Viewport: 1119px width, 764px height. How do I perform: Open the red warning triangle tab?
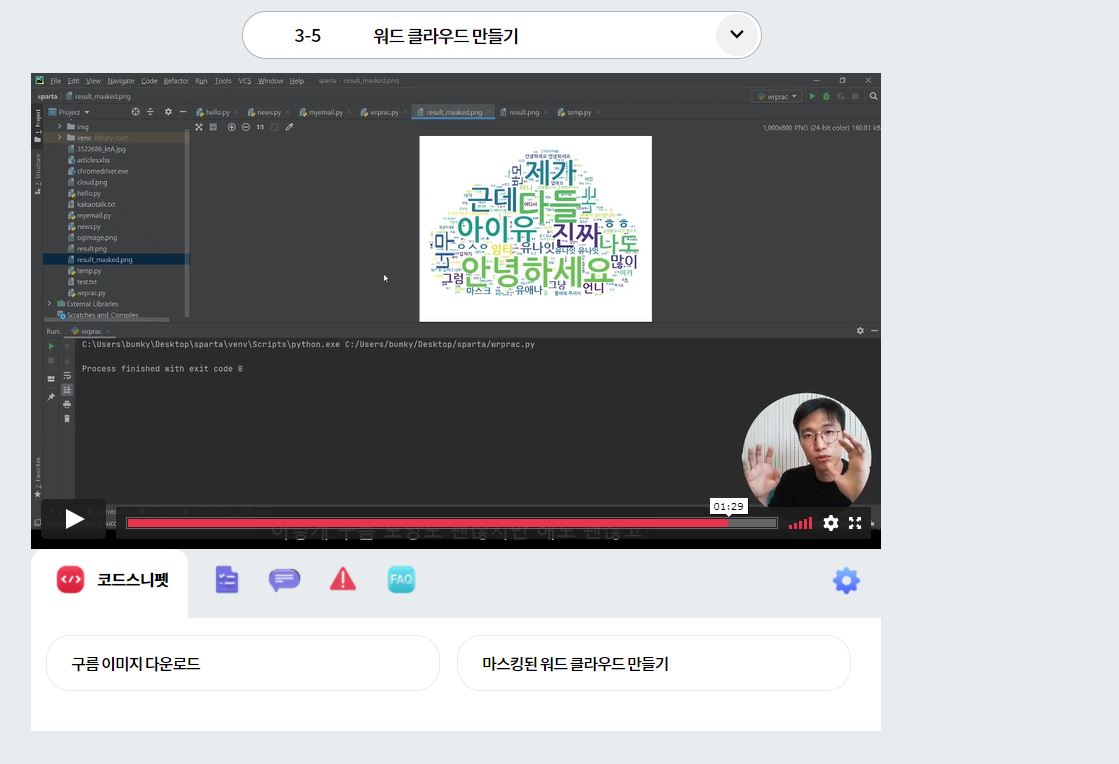pyautogui.click(x=343, y=579)
